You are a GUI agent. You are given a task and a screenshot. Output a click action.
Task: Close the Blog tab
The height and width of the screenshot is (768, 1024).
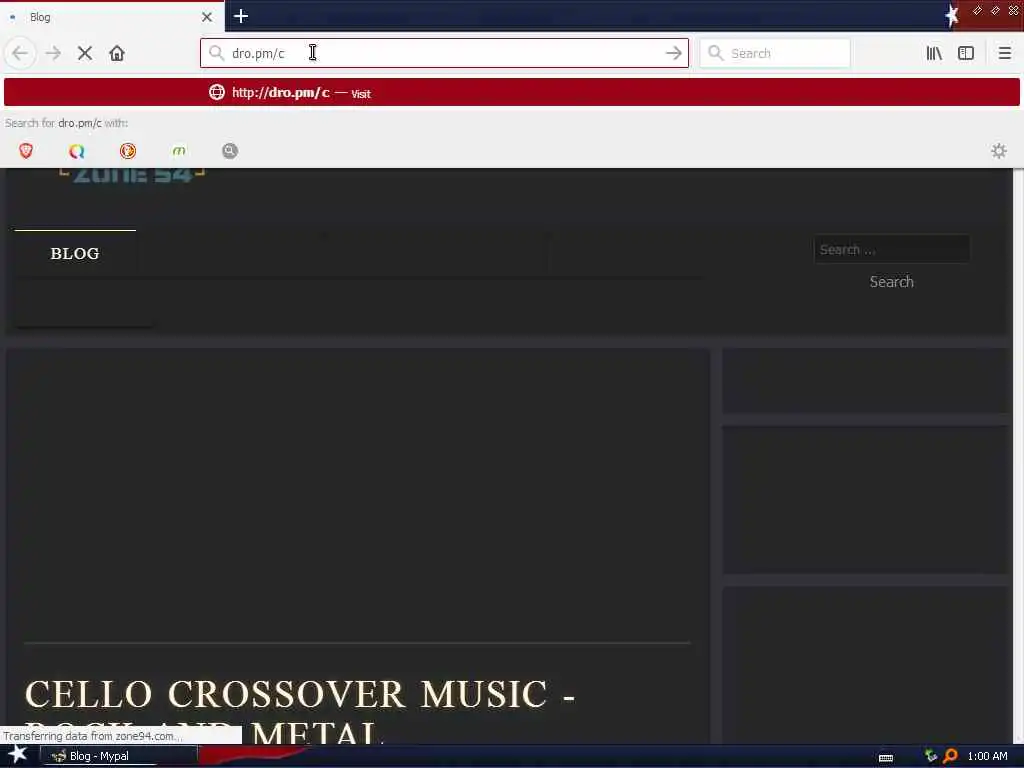(206, 17)
